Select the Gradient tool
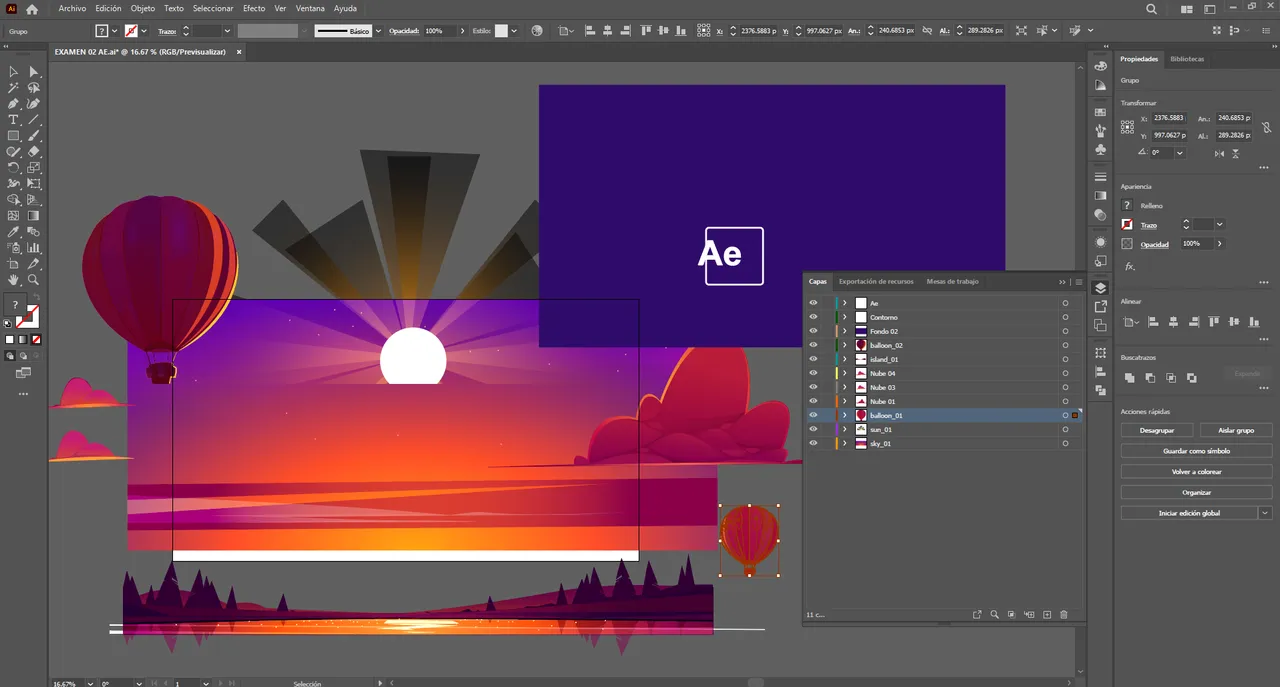This screenshot has width=1280, height=687. [x=34, y=216]
